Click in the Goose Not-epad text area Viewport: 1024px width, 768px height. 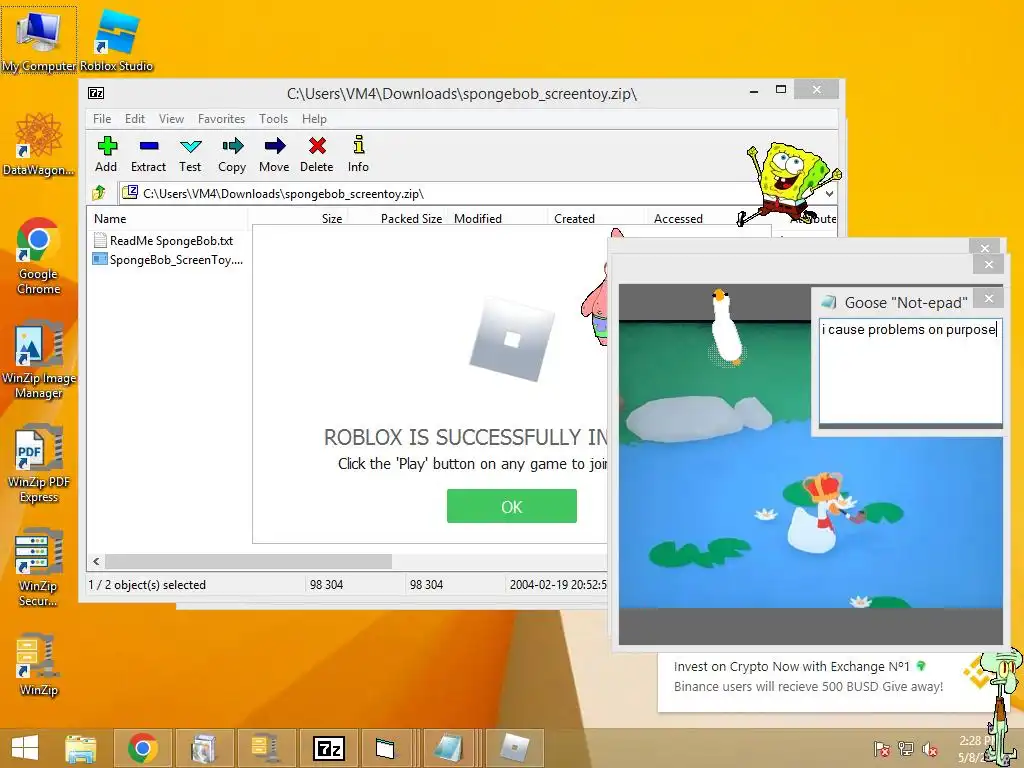910,371
